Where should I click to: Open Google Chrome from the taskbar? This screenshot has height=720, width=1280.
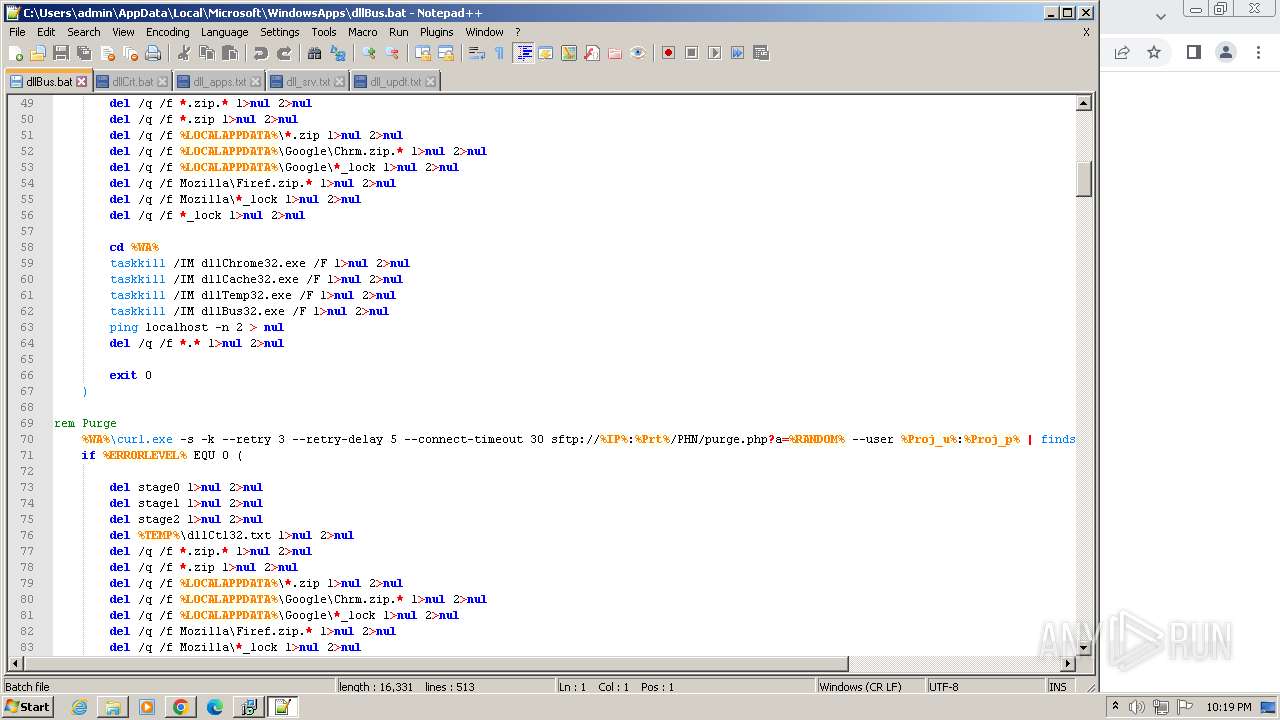tap(180, 707)
